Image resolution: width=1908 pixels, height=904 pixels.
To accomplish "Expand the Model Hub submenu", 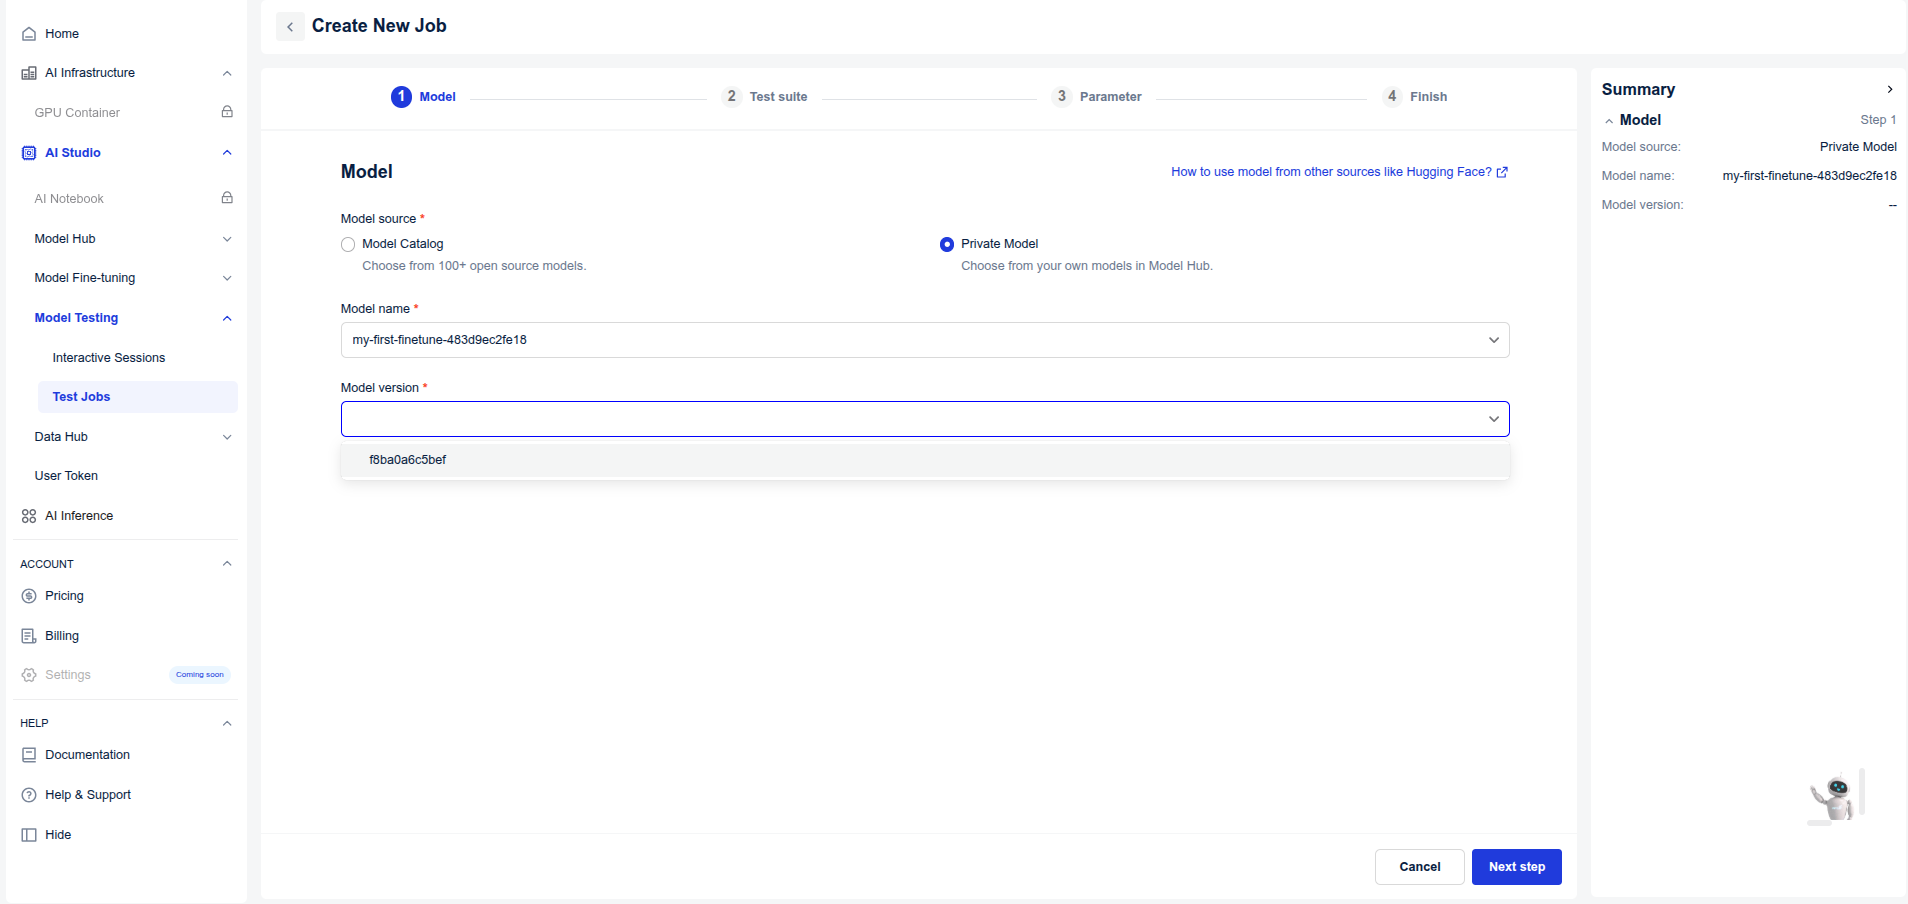I will click(x=227, y=239).
